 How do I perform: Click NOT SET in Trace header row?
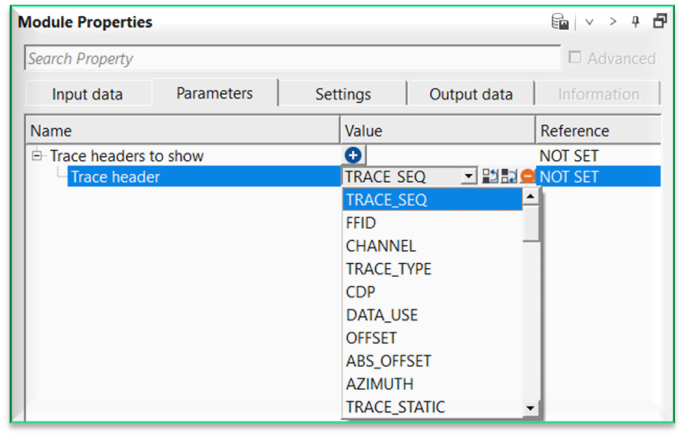click(x=569, y=177)
